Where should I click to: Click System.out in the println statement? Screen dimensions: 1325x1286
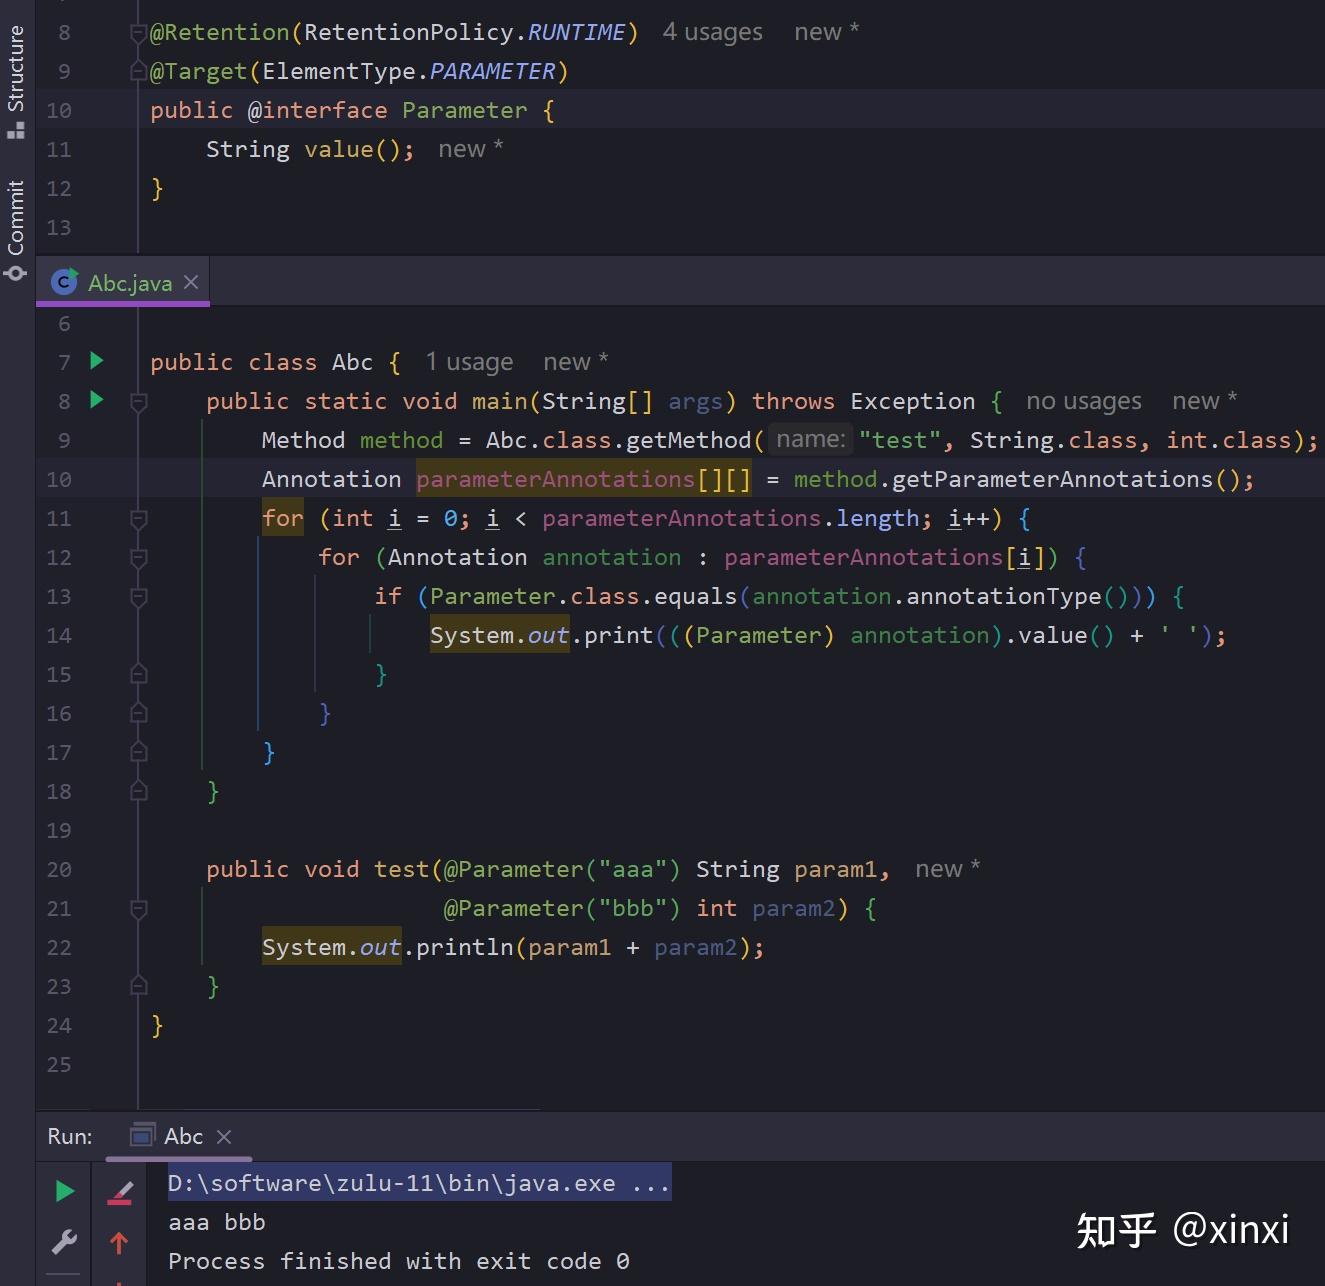click(x=331, y=947)
